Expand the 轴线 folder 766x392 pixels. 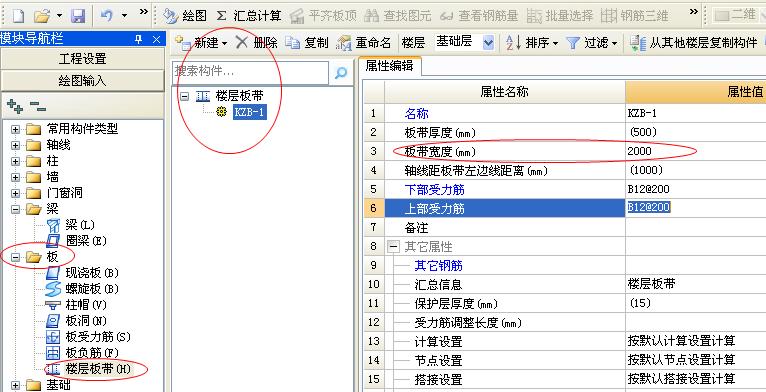point(16,146)
